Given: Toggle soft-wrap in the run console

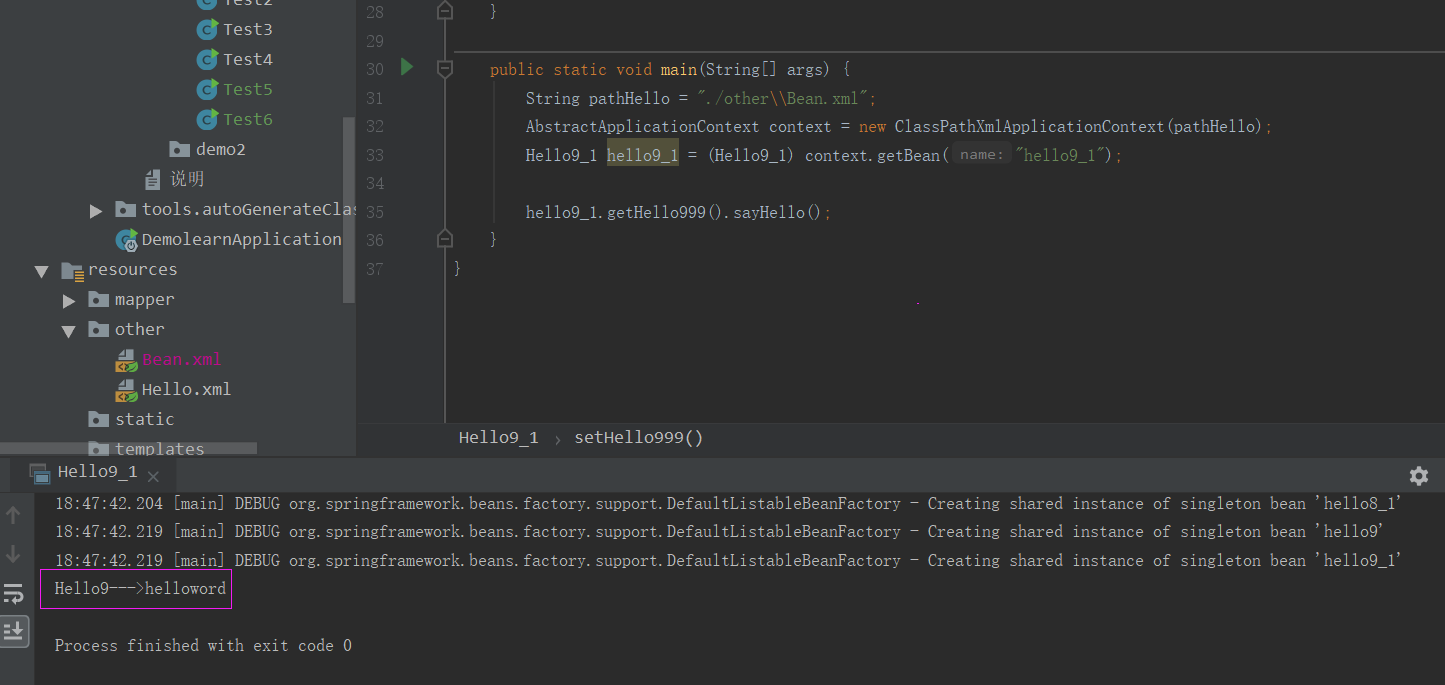Looking at the screenshot, I should pos(13,594).
